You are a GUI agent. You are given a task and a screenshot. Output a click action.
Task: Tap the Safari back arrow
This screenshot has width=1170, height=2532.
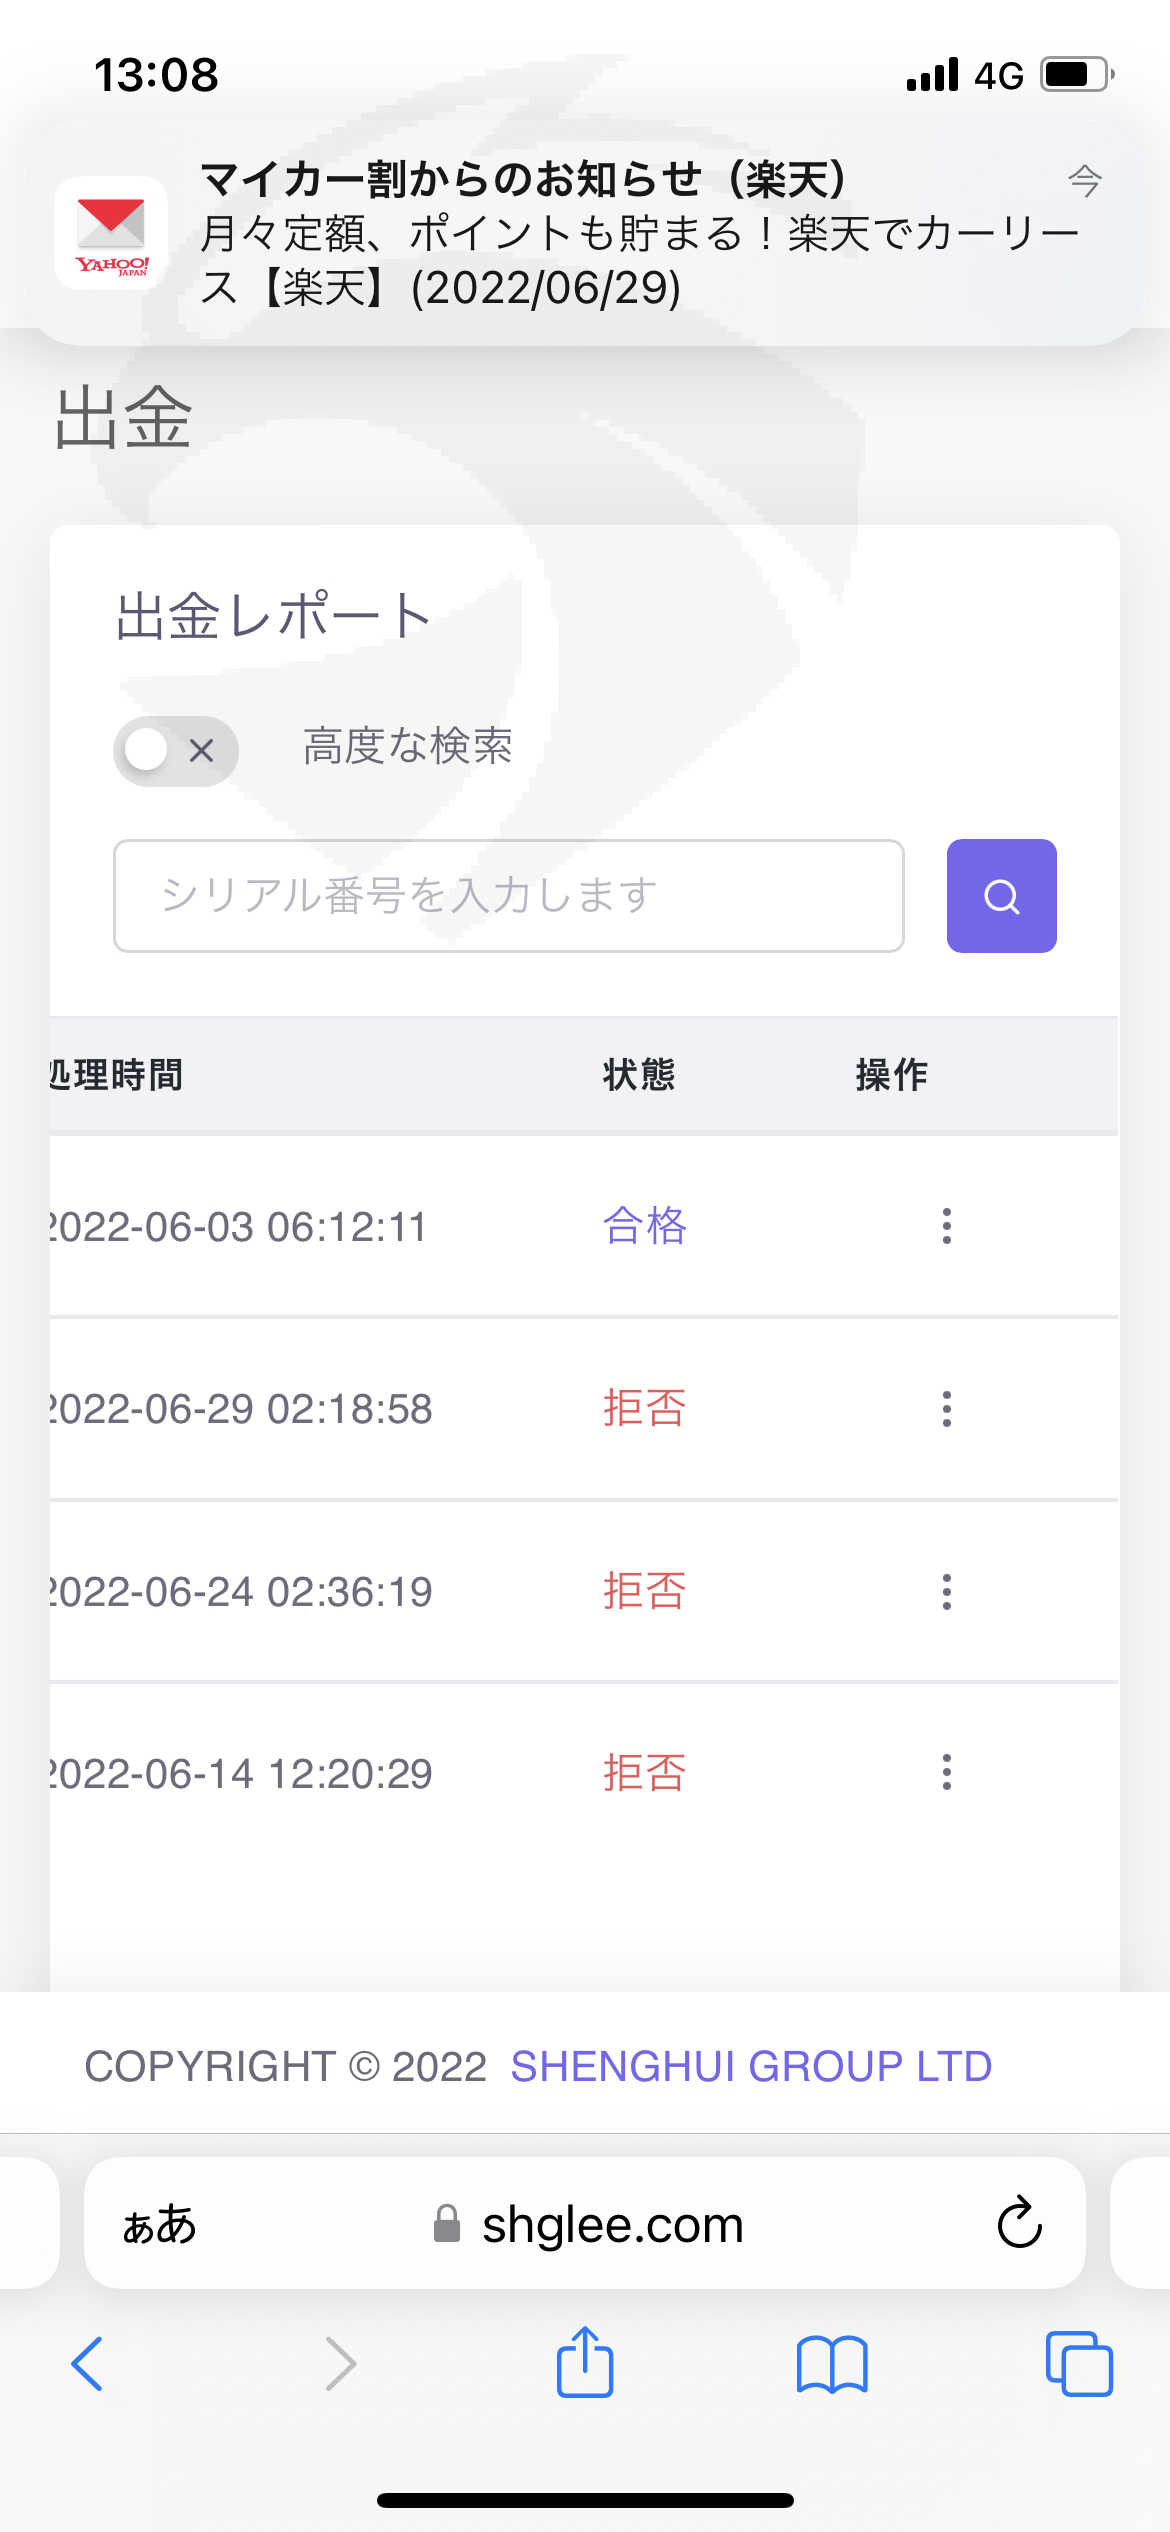88,2364
